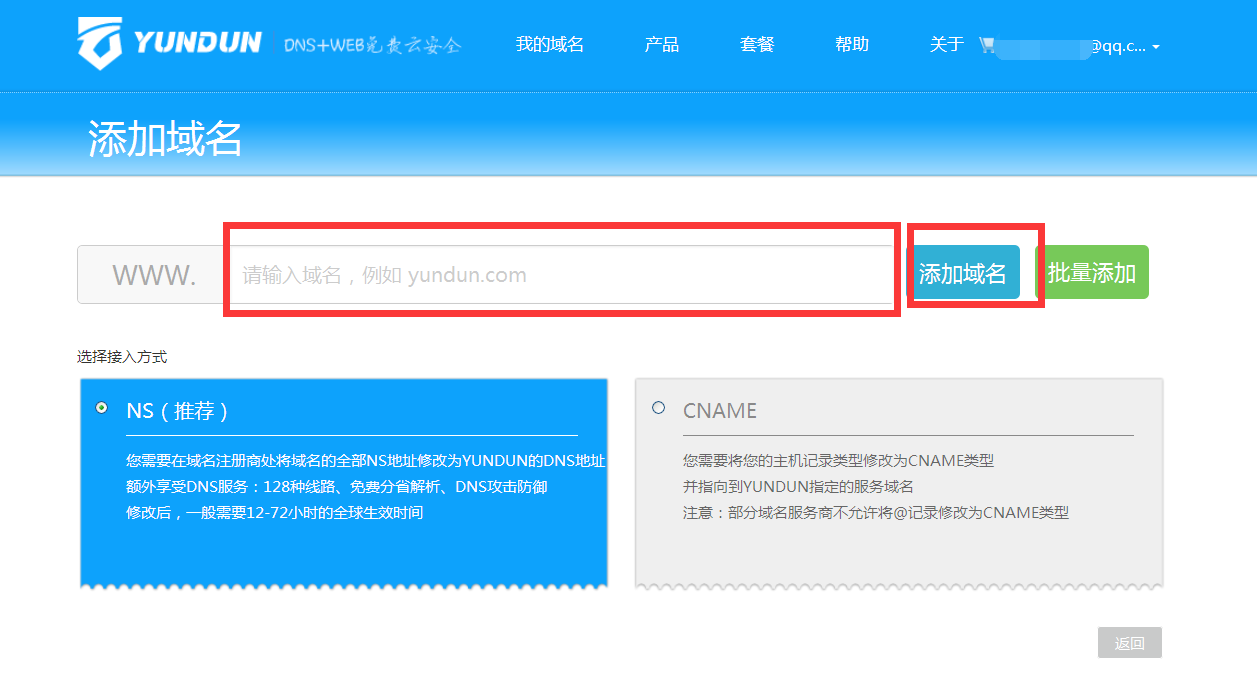Open the 帮助 menu item
Image resolution: width=1257 pixels, height=673 pixels.
tap(851, 44)
